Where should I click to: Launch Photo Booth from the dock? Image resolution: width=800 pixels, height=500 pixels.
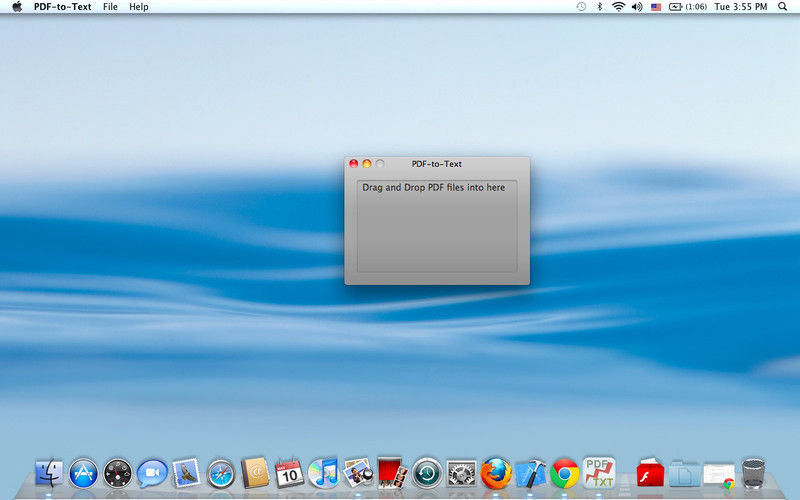[392, 472]
